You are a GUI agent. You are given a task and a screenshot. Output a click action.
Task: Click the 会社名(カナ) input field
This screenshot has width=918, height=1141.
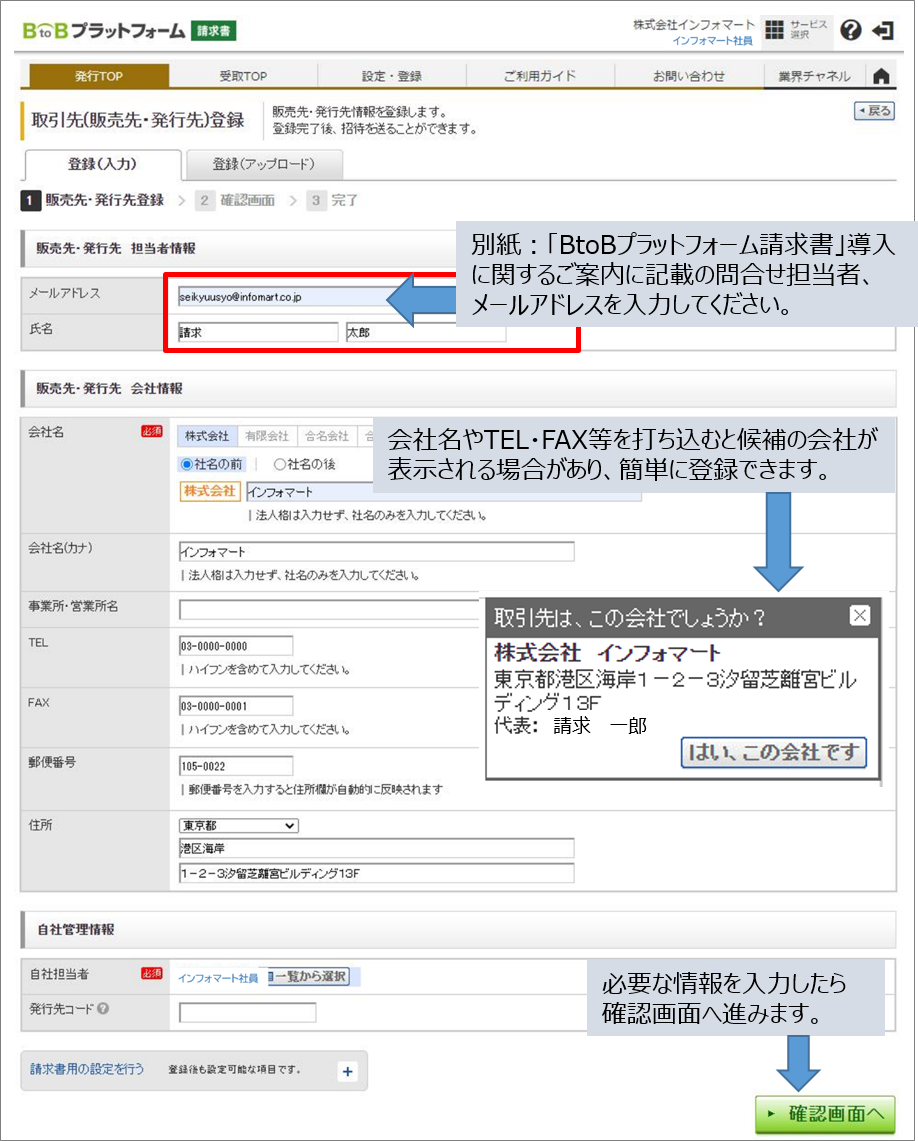coord(376,552)
